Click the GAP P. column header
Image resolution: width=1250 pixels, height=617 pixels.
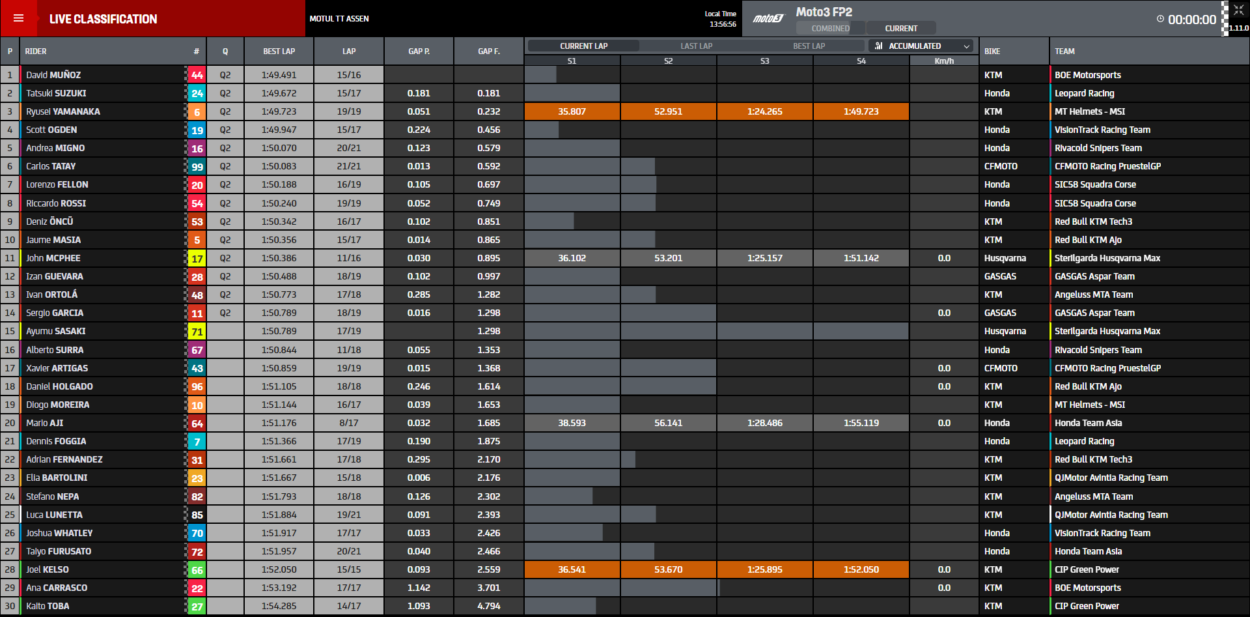(x=419, y=51)
